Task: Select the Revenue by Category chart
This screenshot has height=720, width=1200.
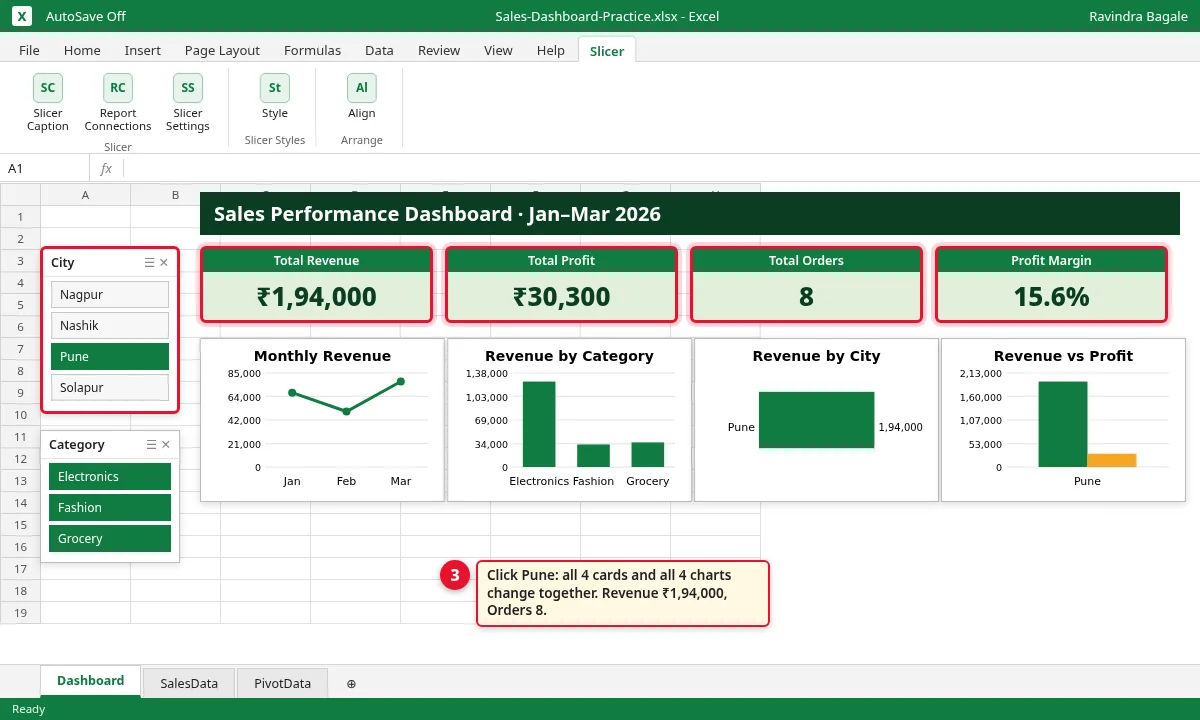Action: pos(569,420)
